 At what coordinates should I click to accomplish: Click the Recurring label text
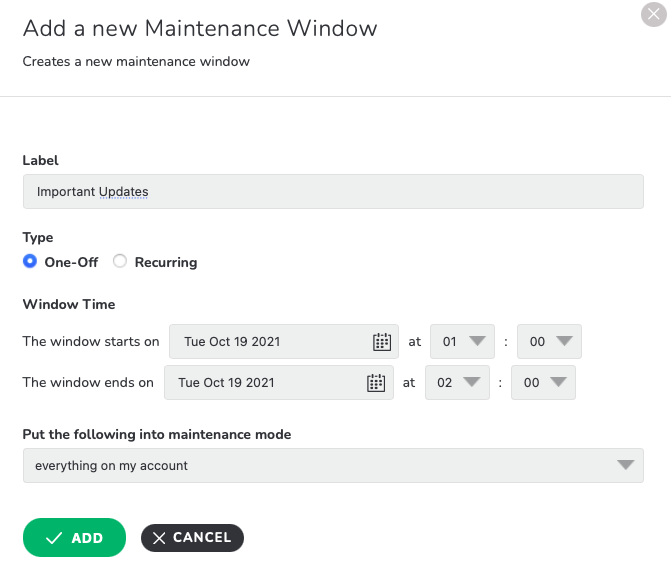pyautogui.click(x=166, y=262)
